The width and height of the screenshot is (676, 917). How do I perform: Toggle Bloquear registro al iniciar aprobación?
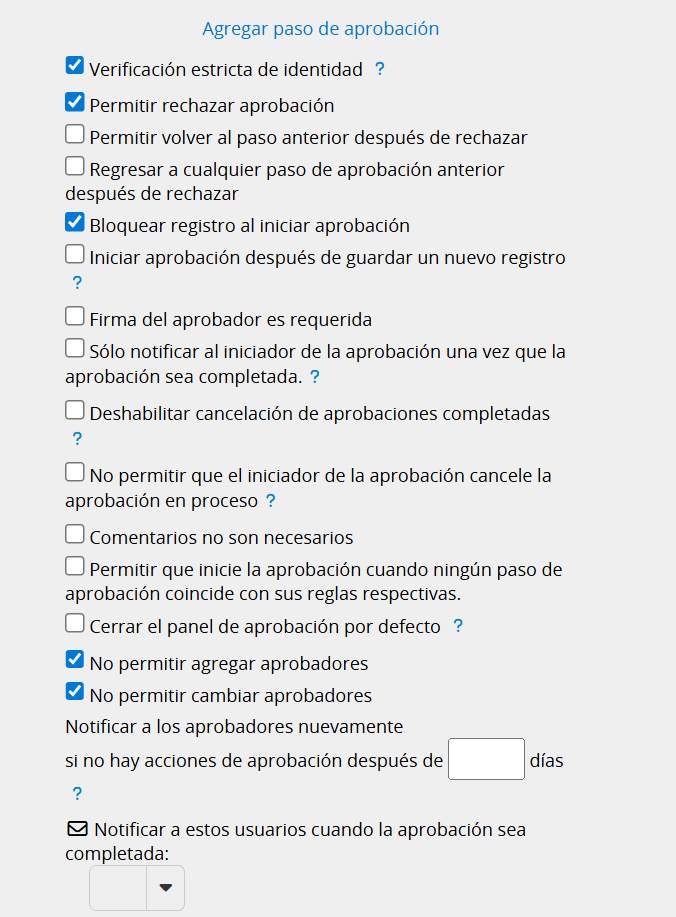coord(75,223)
